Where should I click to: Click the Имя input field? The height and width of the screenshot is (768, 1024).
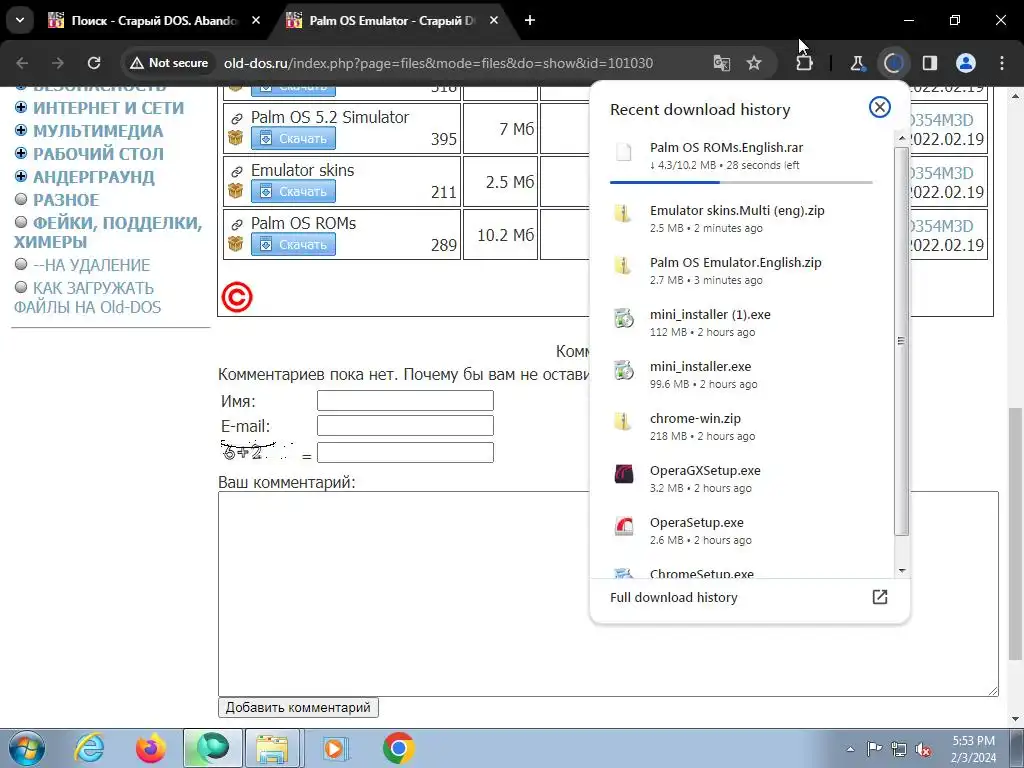pos(405,400)
